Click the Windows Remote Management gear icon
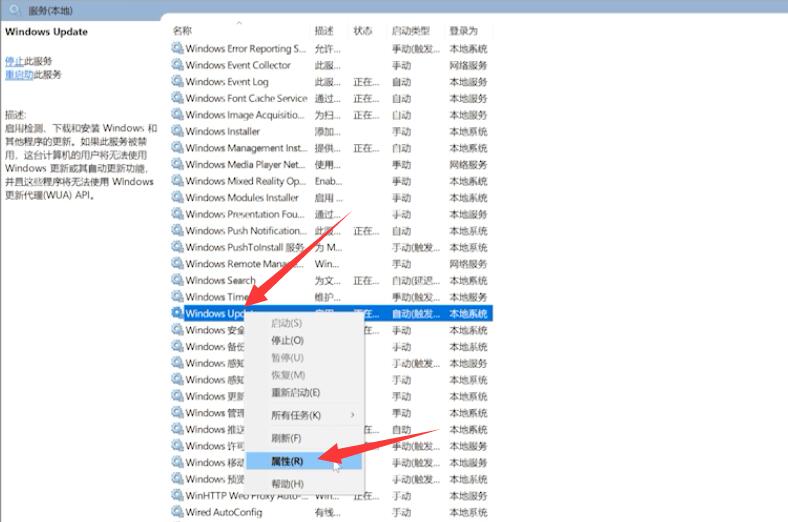Viewport: 788px width, 522px height. pyautogui.click(x=177, y=264)
